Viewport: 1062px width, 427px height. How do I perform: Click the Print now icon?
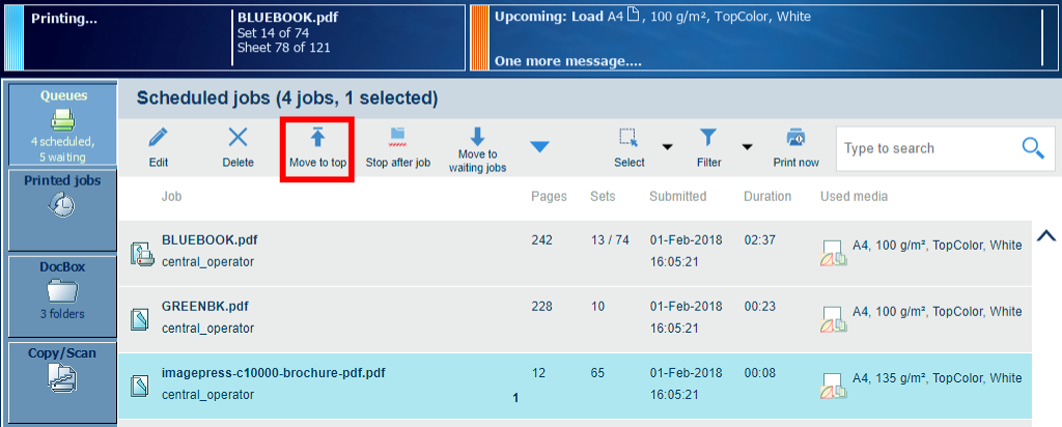(796, 138)
